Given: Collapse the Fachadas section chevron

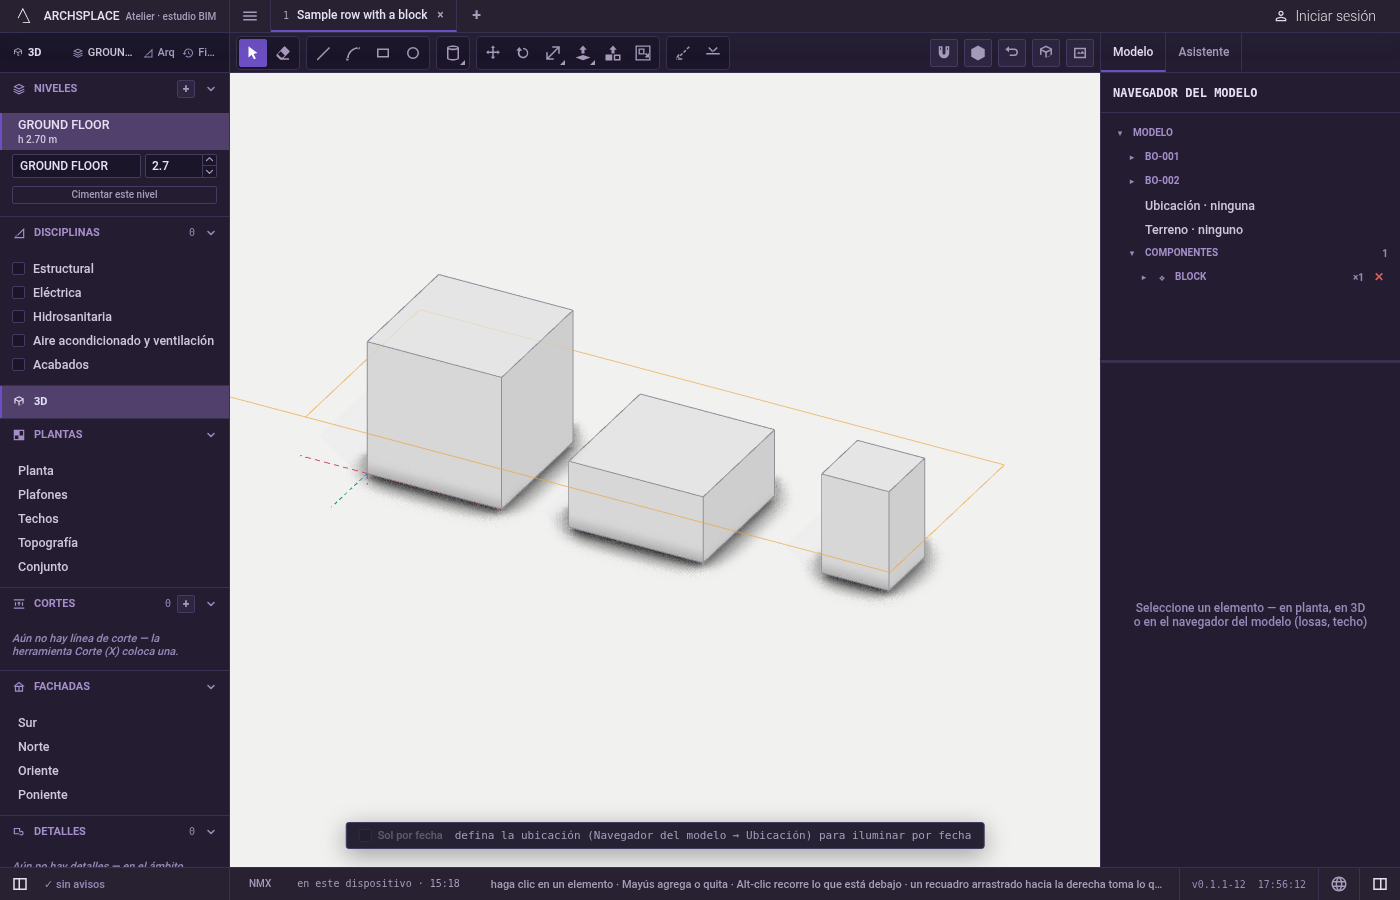Looking at the screenshot, I should click(211, 687).
